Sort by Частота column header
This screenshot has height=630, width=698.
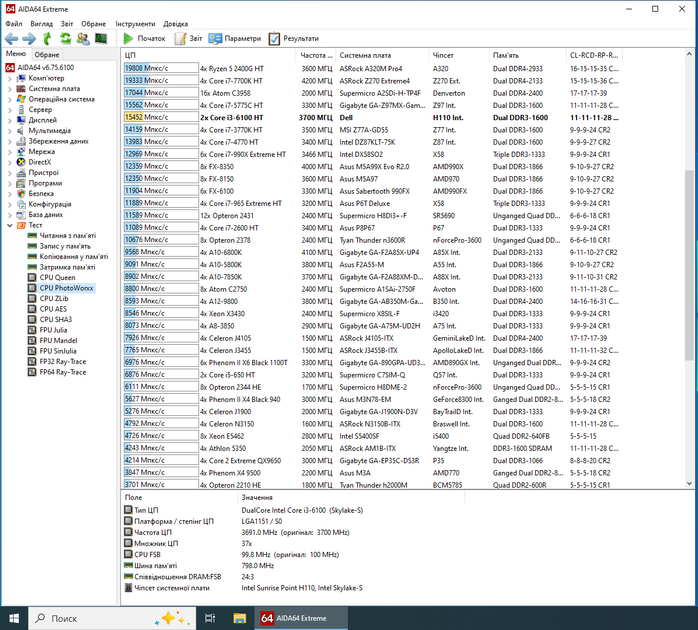click(x=315, y=55)
